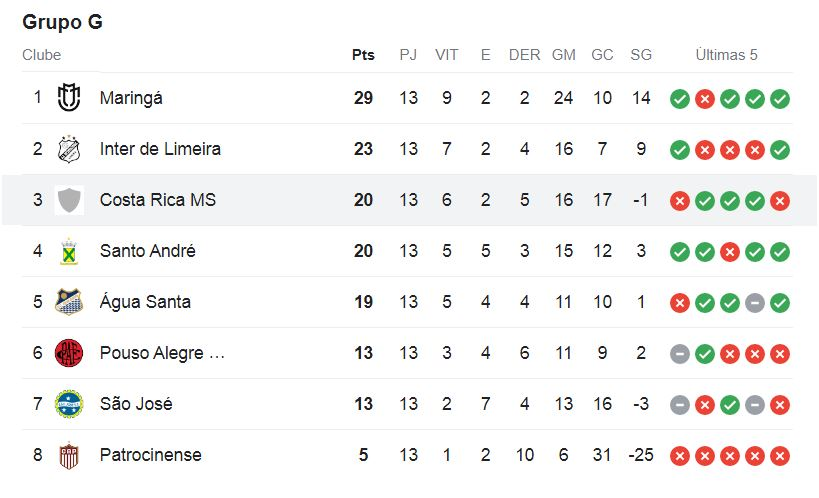
Task: Click São José's green win result icon
Action: pyautogui.click(x=730, y=404)
